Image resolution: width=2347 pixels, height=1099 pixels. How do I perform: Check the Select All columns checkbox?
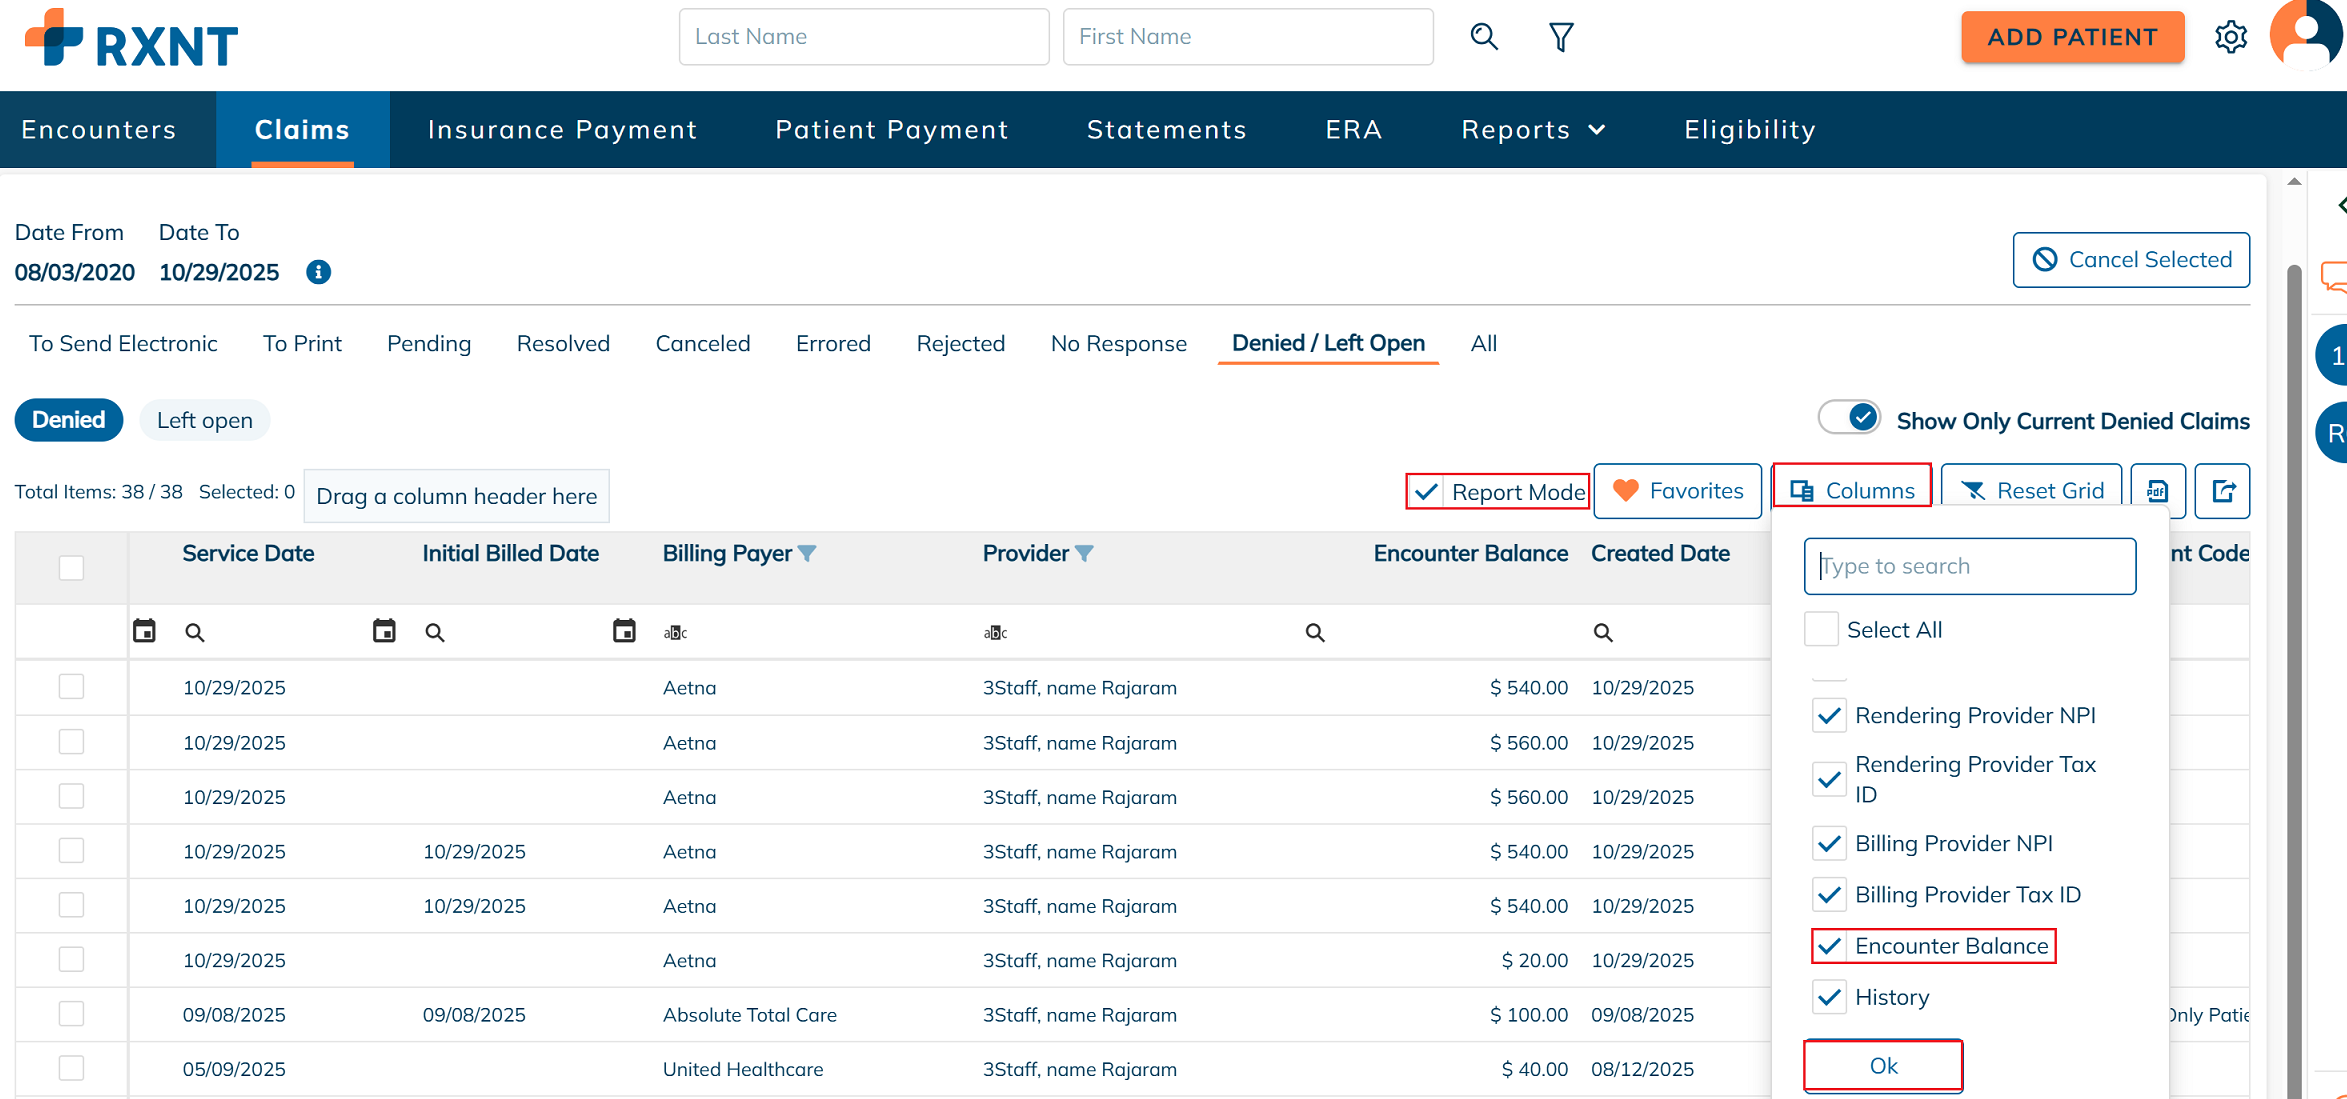(1821, 630)
